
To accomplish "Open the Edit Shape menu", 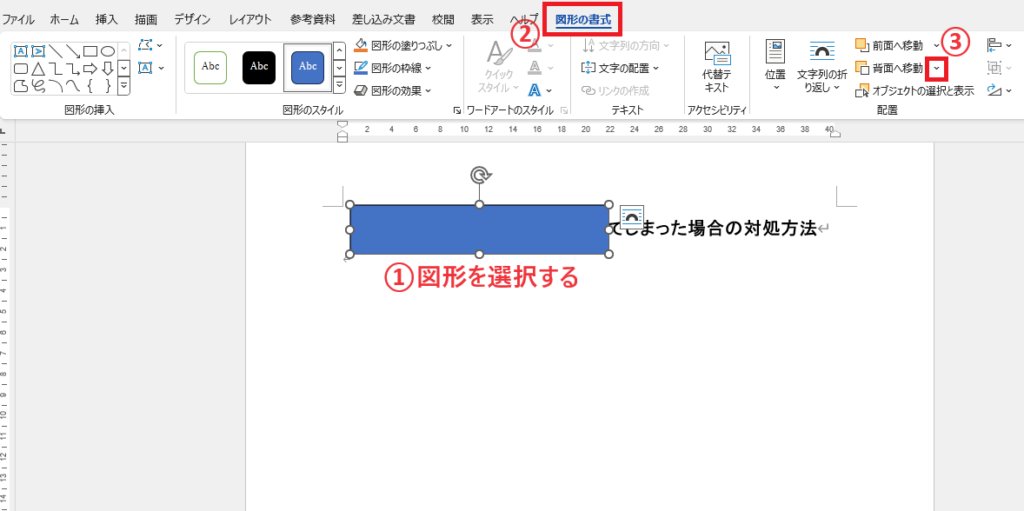I will pyautogui.click(x=150, y=45).
